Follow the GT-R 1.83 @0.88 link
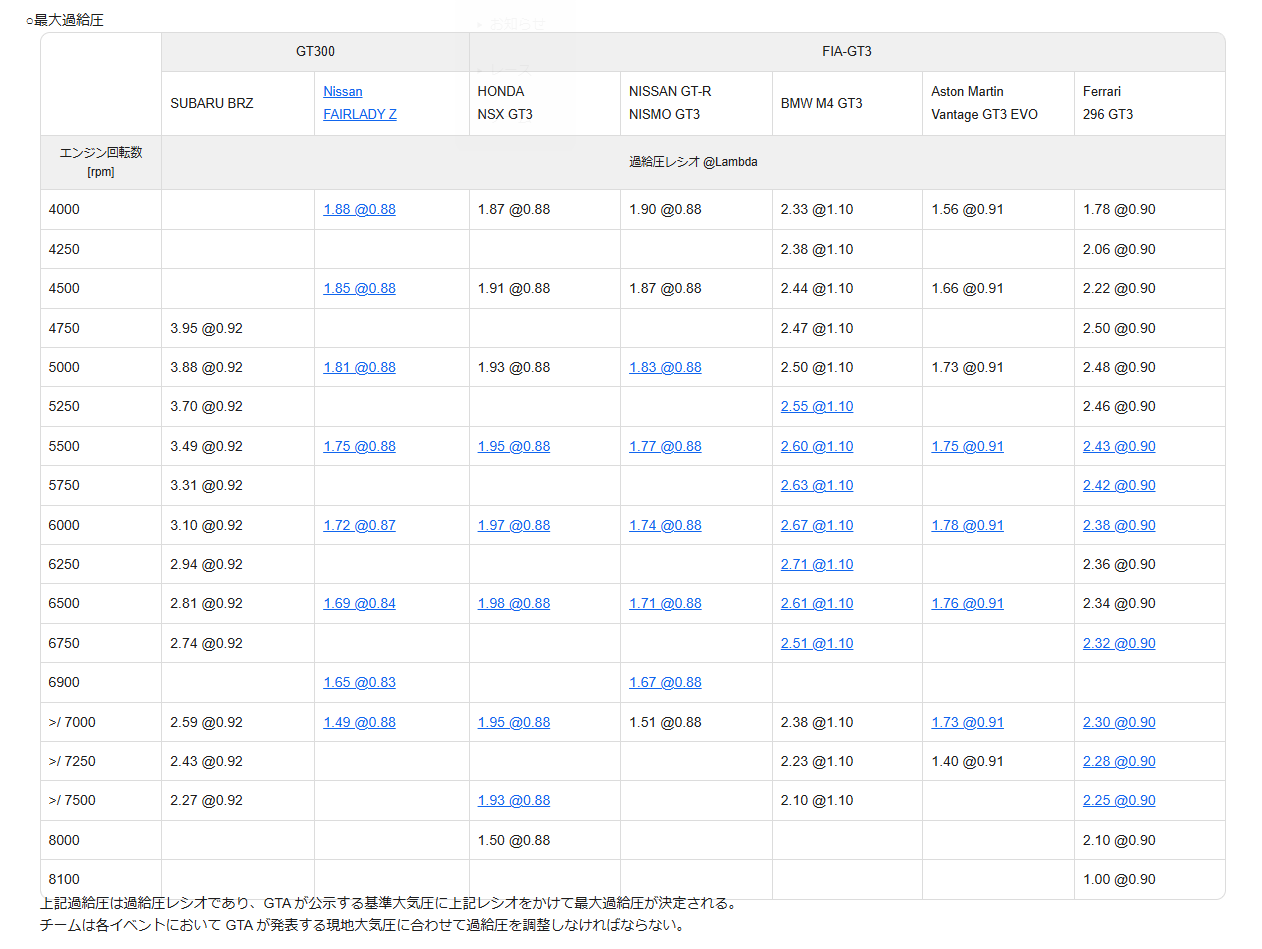 tap(665, 367)
